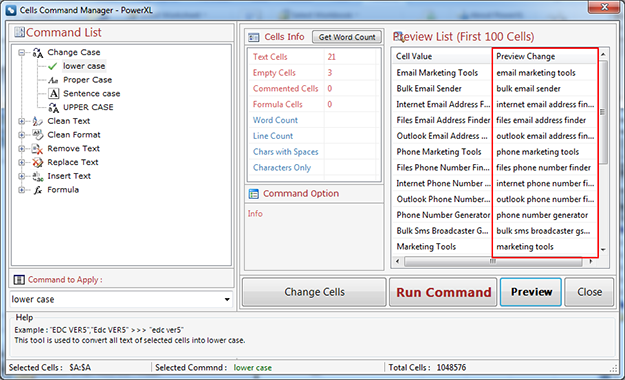Click the preview list scroll up arrow
The width and height of the screenshot is (625, 380).
pos(603,54)
